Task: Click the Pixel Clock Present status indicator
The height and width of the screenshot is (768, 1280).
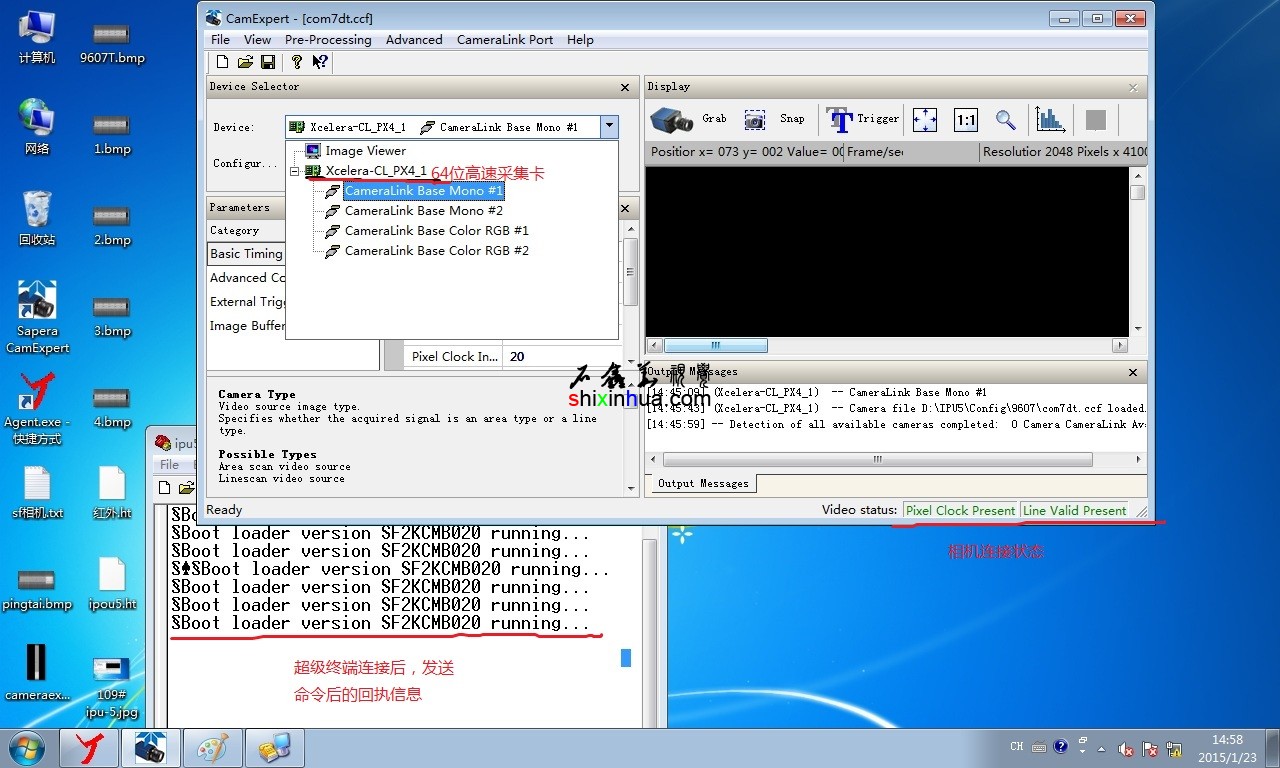Action: point(960,511)
